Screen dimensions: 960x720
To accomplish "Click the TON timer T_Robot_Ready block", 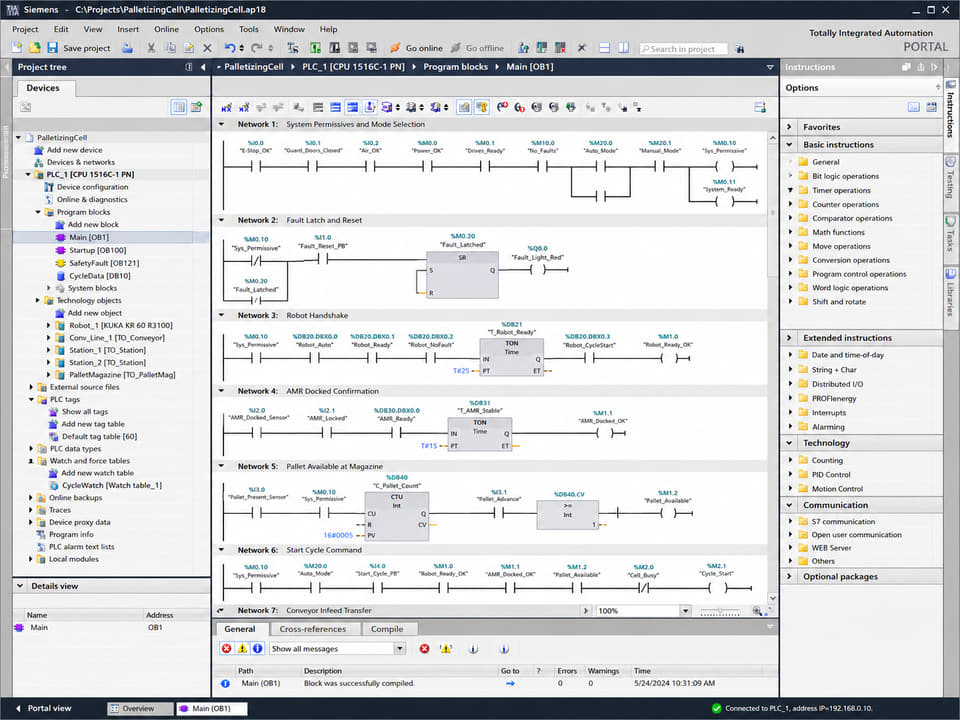I will click(x=512, y=358).
